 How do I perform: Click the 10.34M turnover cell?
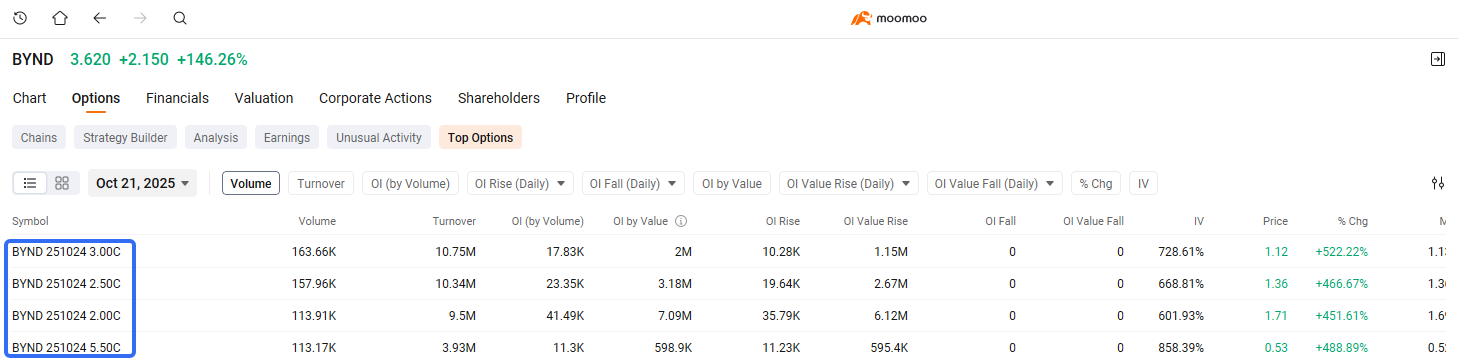pyautogui.click(x=456, y=284)
